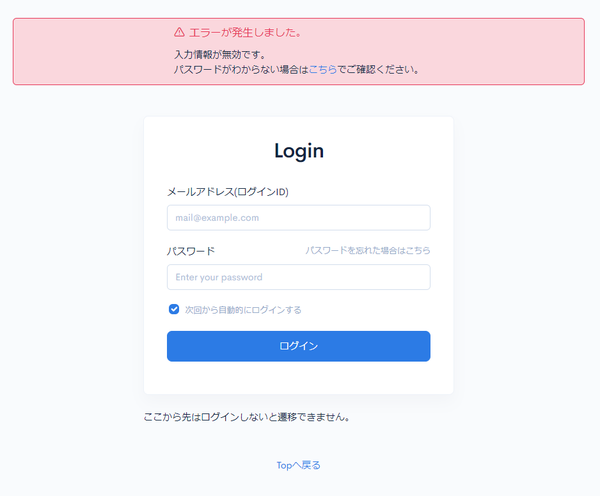Uncheck 次回から自動的にログインする checkbox

174,309
